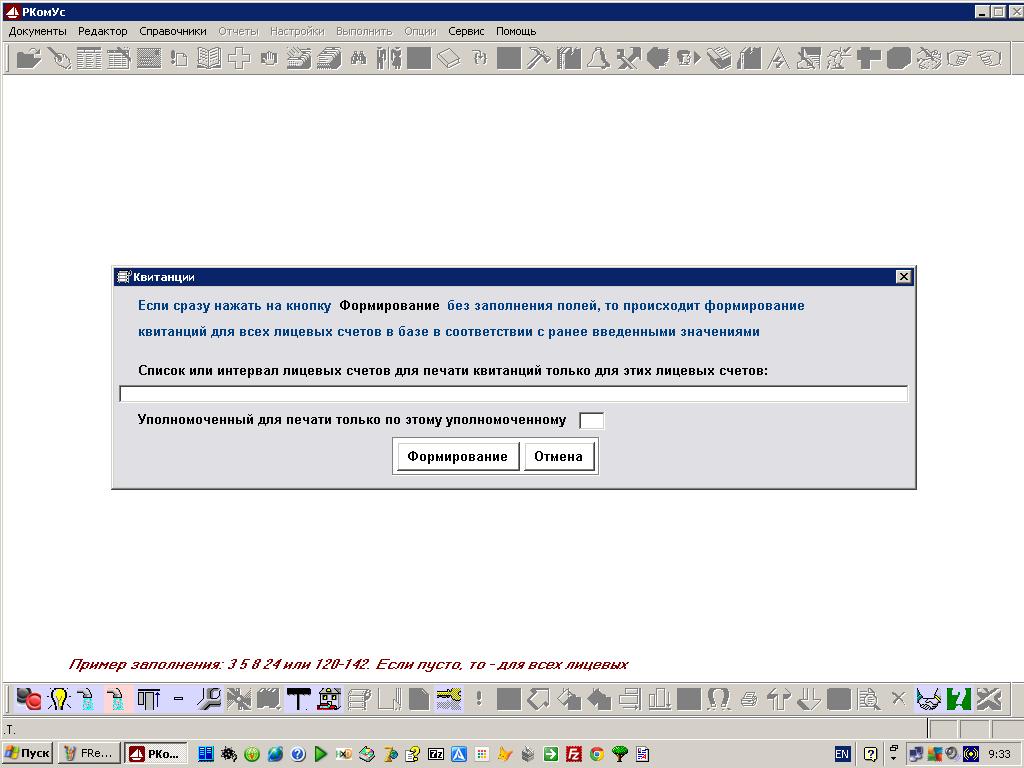Click the small Уполномоченный input box

click(x=592, y=421)
